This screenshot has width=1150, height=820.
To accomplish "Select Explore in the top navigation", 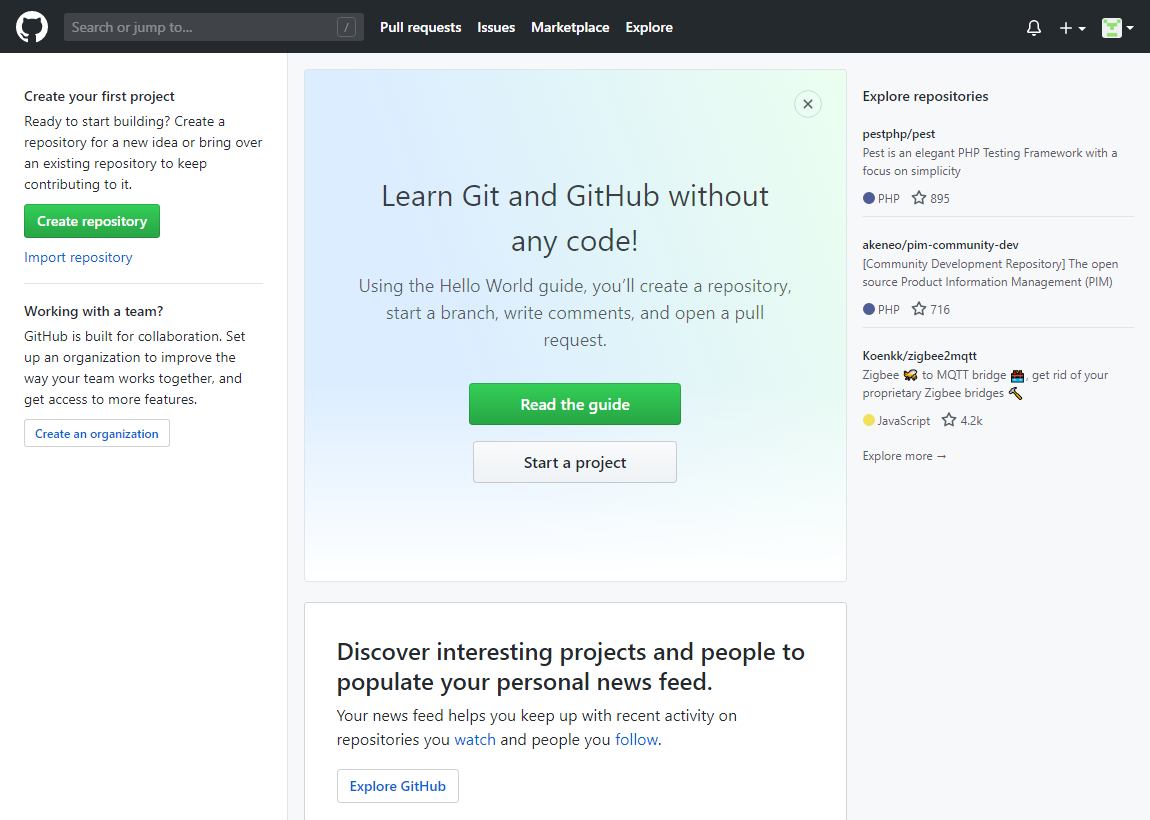I will (x=649, y=27).
